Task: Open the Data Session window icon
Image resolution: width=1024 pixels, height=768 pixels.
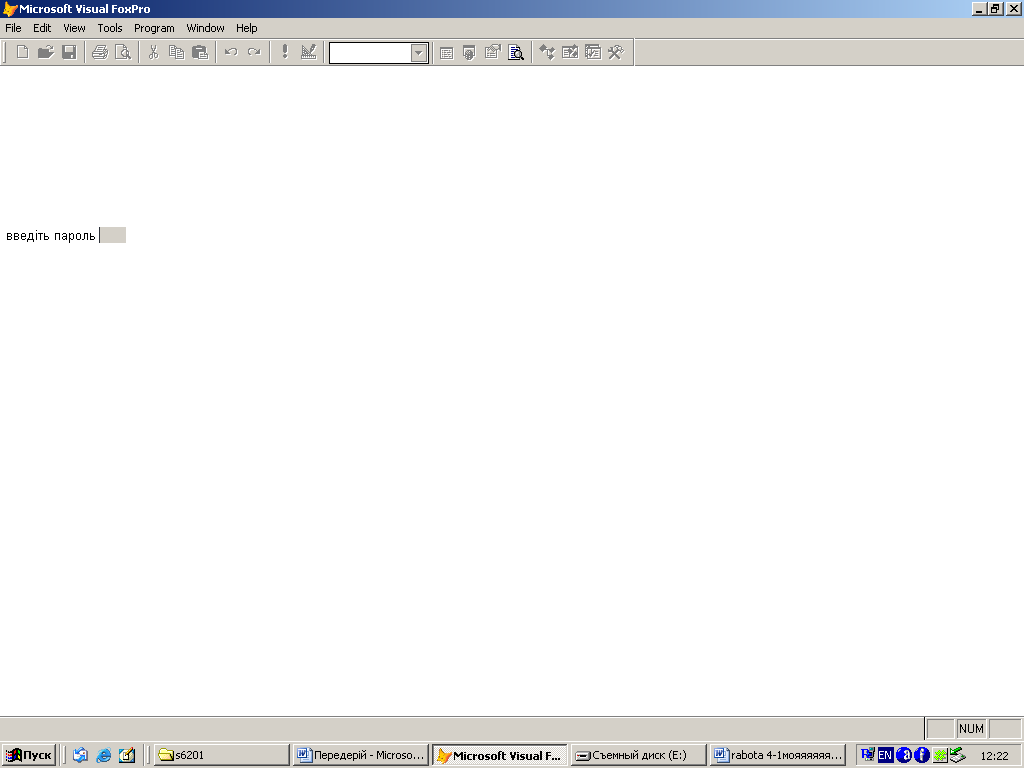Action: (x=470, y=52)
